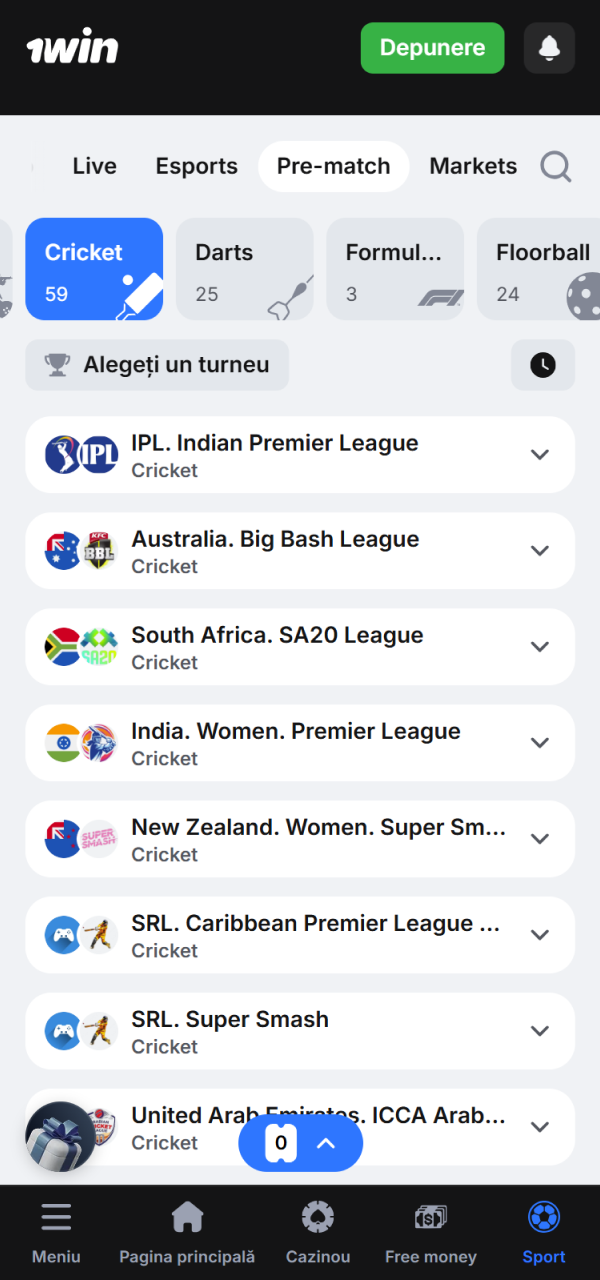Switch to the Live tab
Viewport: 600px width, 1280px height.
tap(95, 166)
